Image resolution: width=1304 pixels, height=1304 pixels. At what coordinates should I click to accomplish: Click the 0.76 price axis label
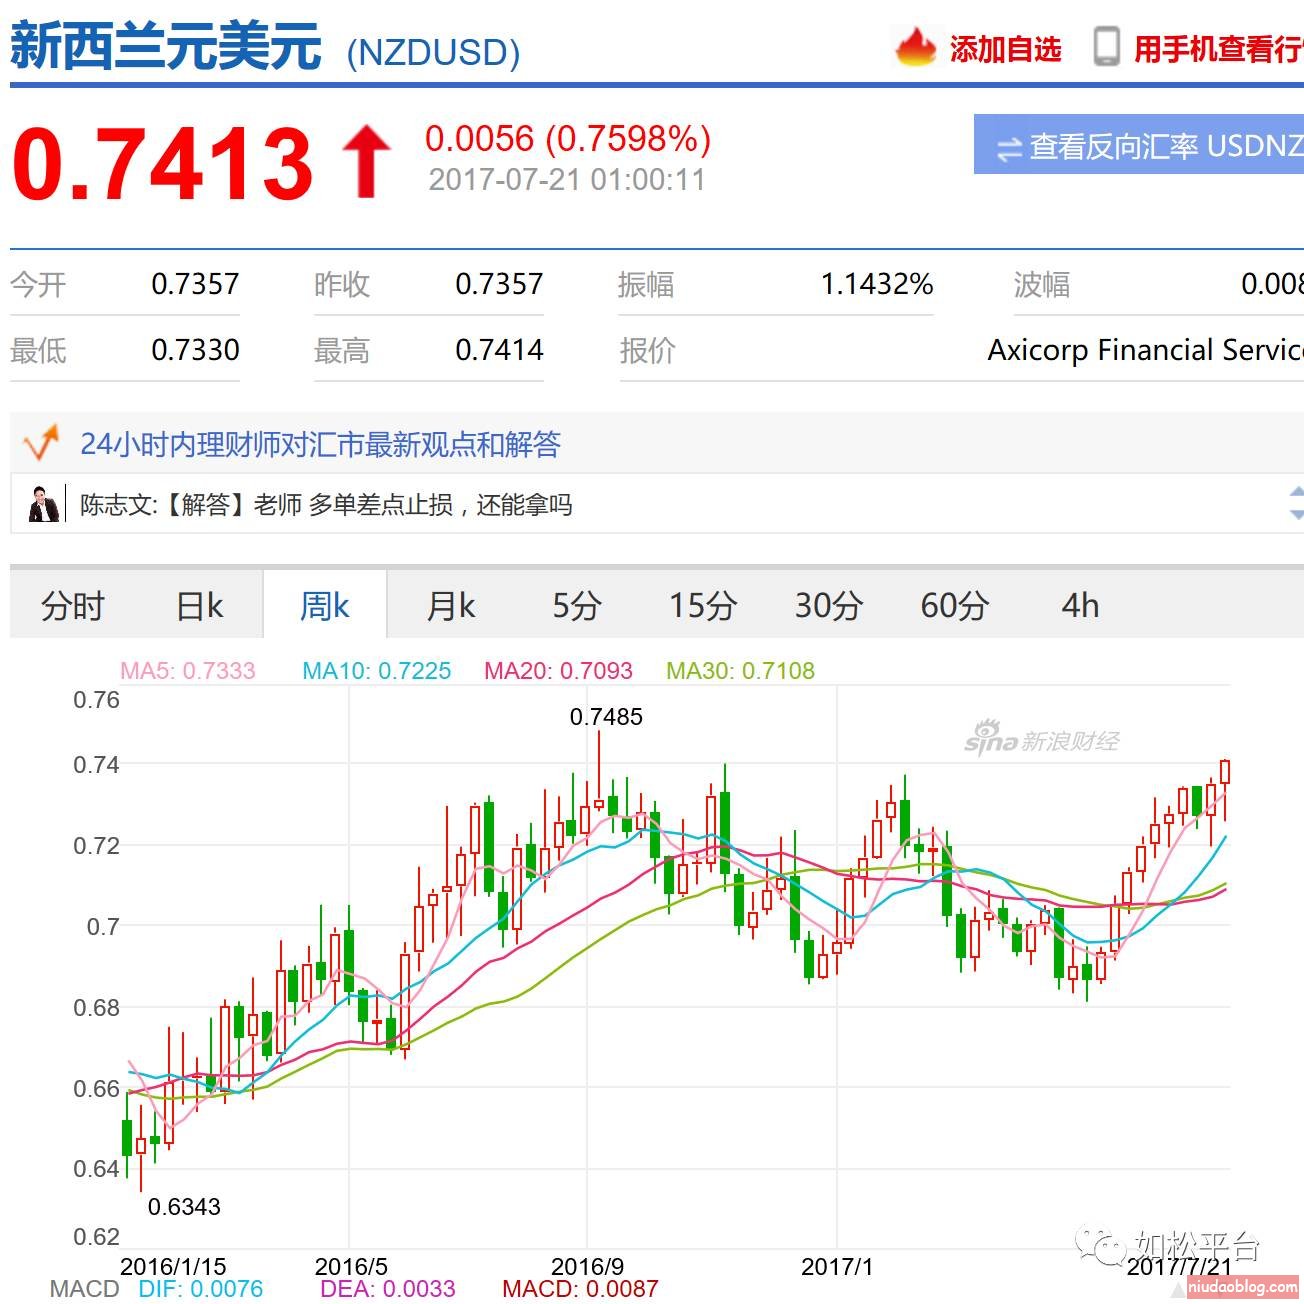(x=96, y=700)
